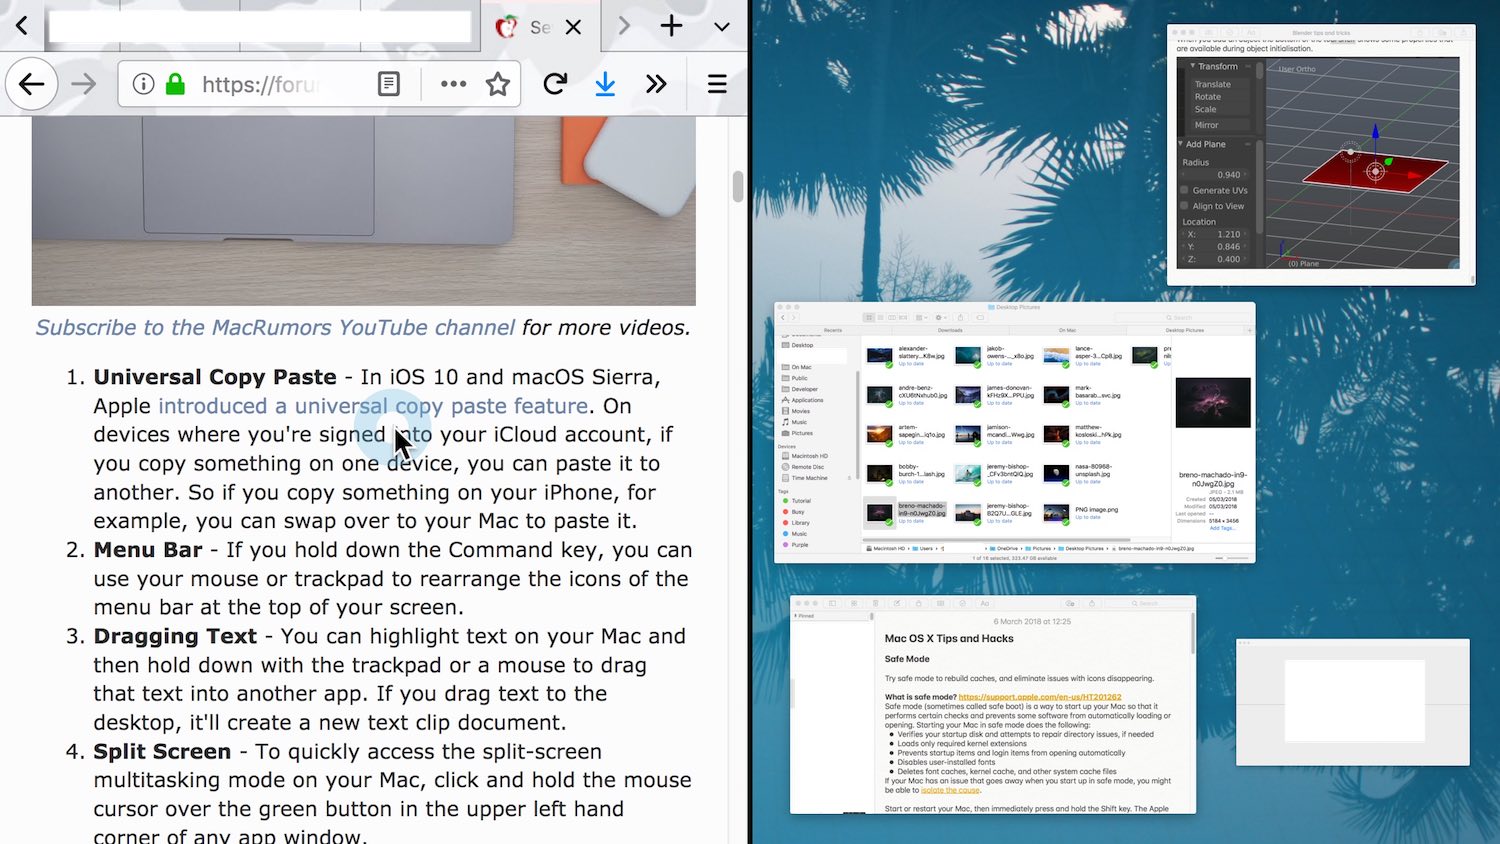The image size is (1500, 844).
Task: Click the MacBook video image above the article
Action: [x=364, y=210]
